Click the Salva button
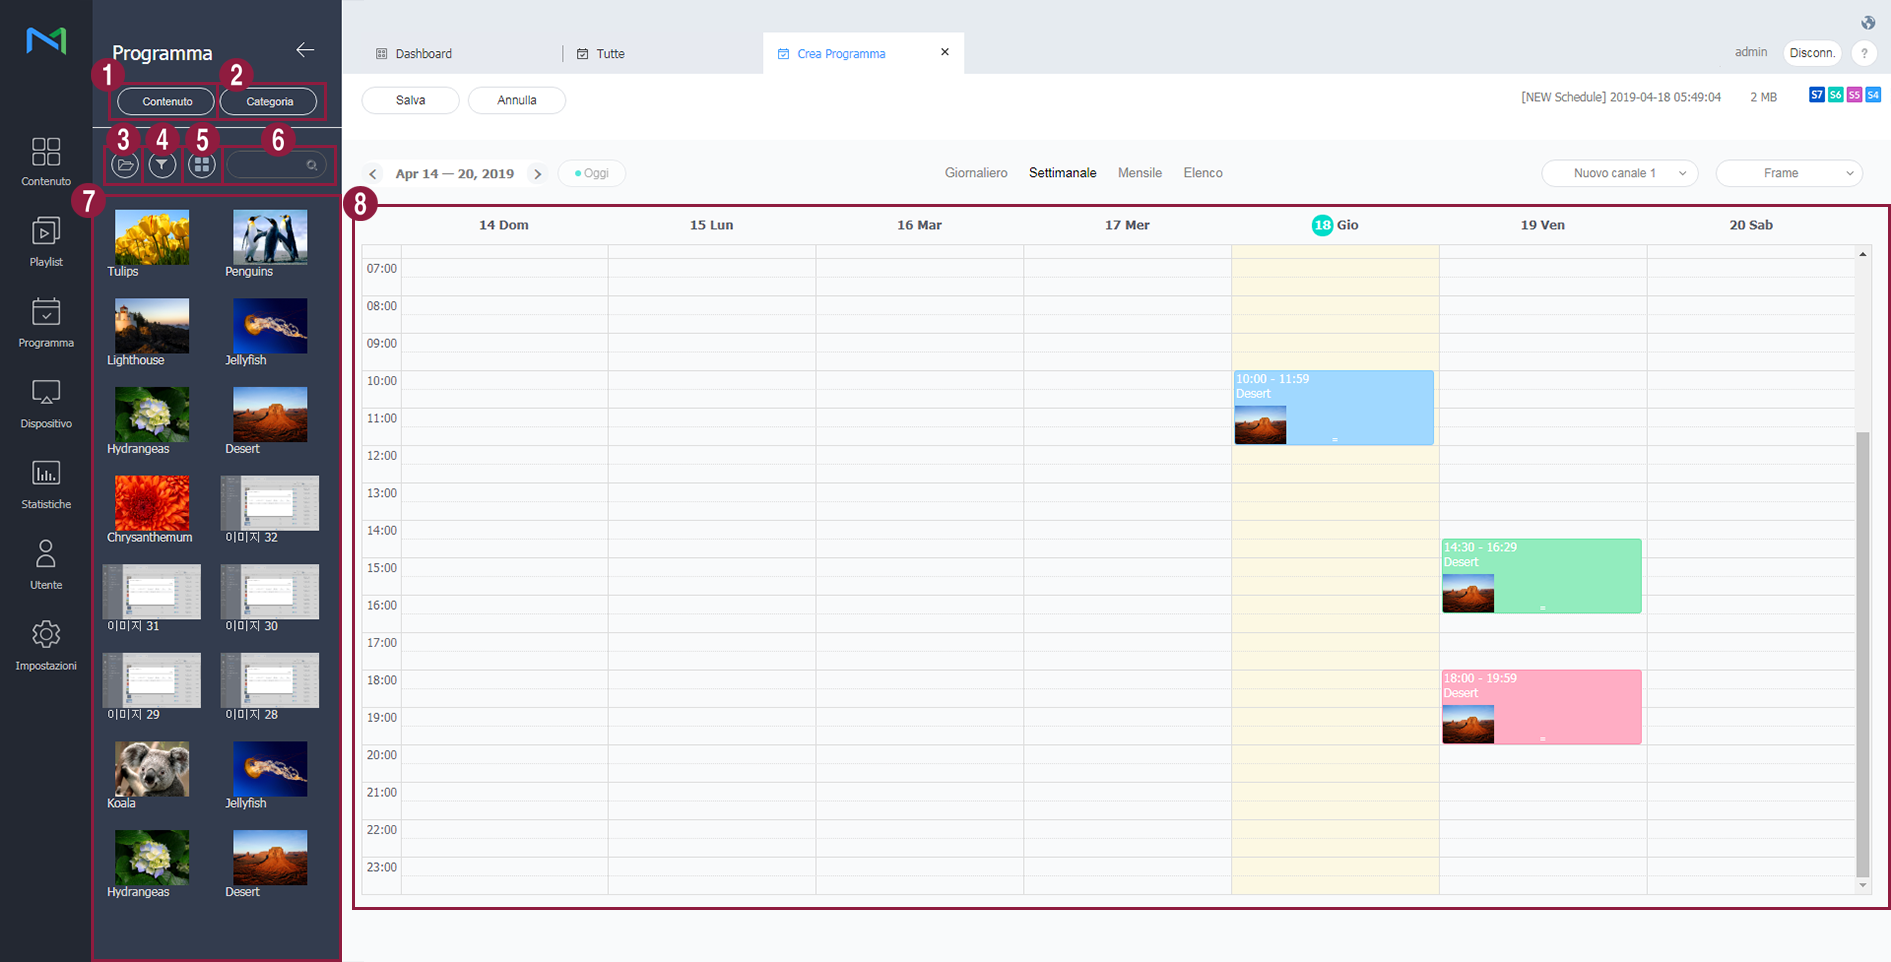Screen dimensions: 1891x962 pos(410,100)
